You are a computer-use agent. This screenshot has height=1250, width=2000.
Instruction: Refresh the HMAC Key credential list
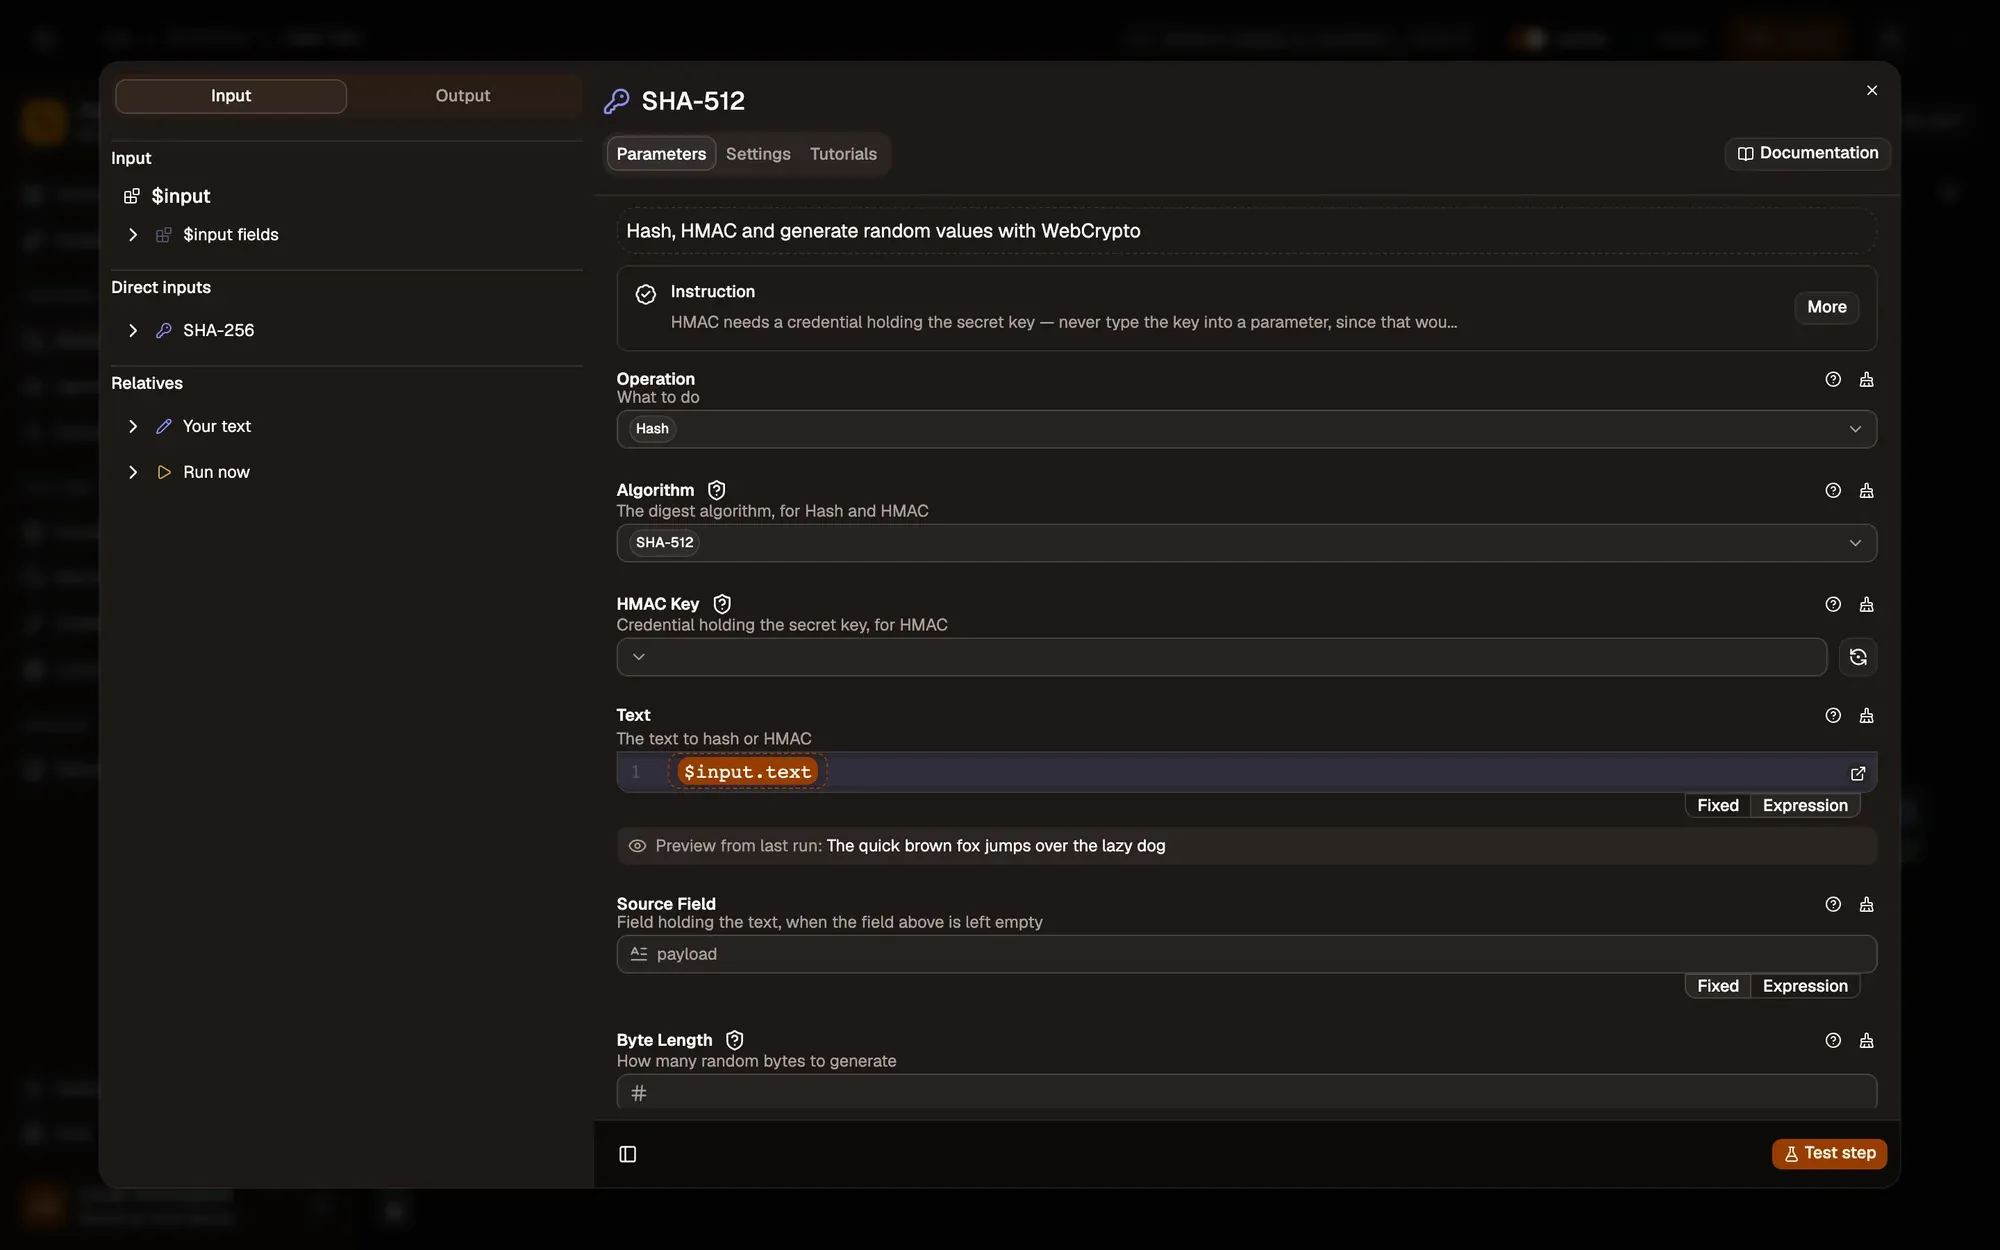coord(1858,657)
